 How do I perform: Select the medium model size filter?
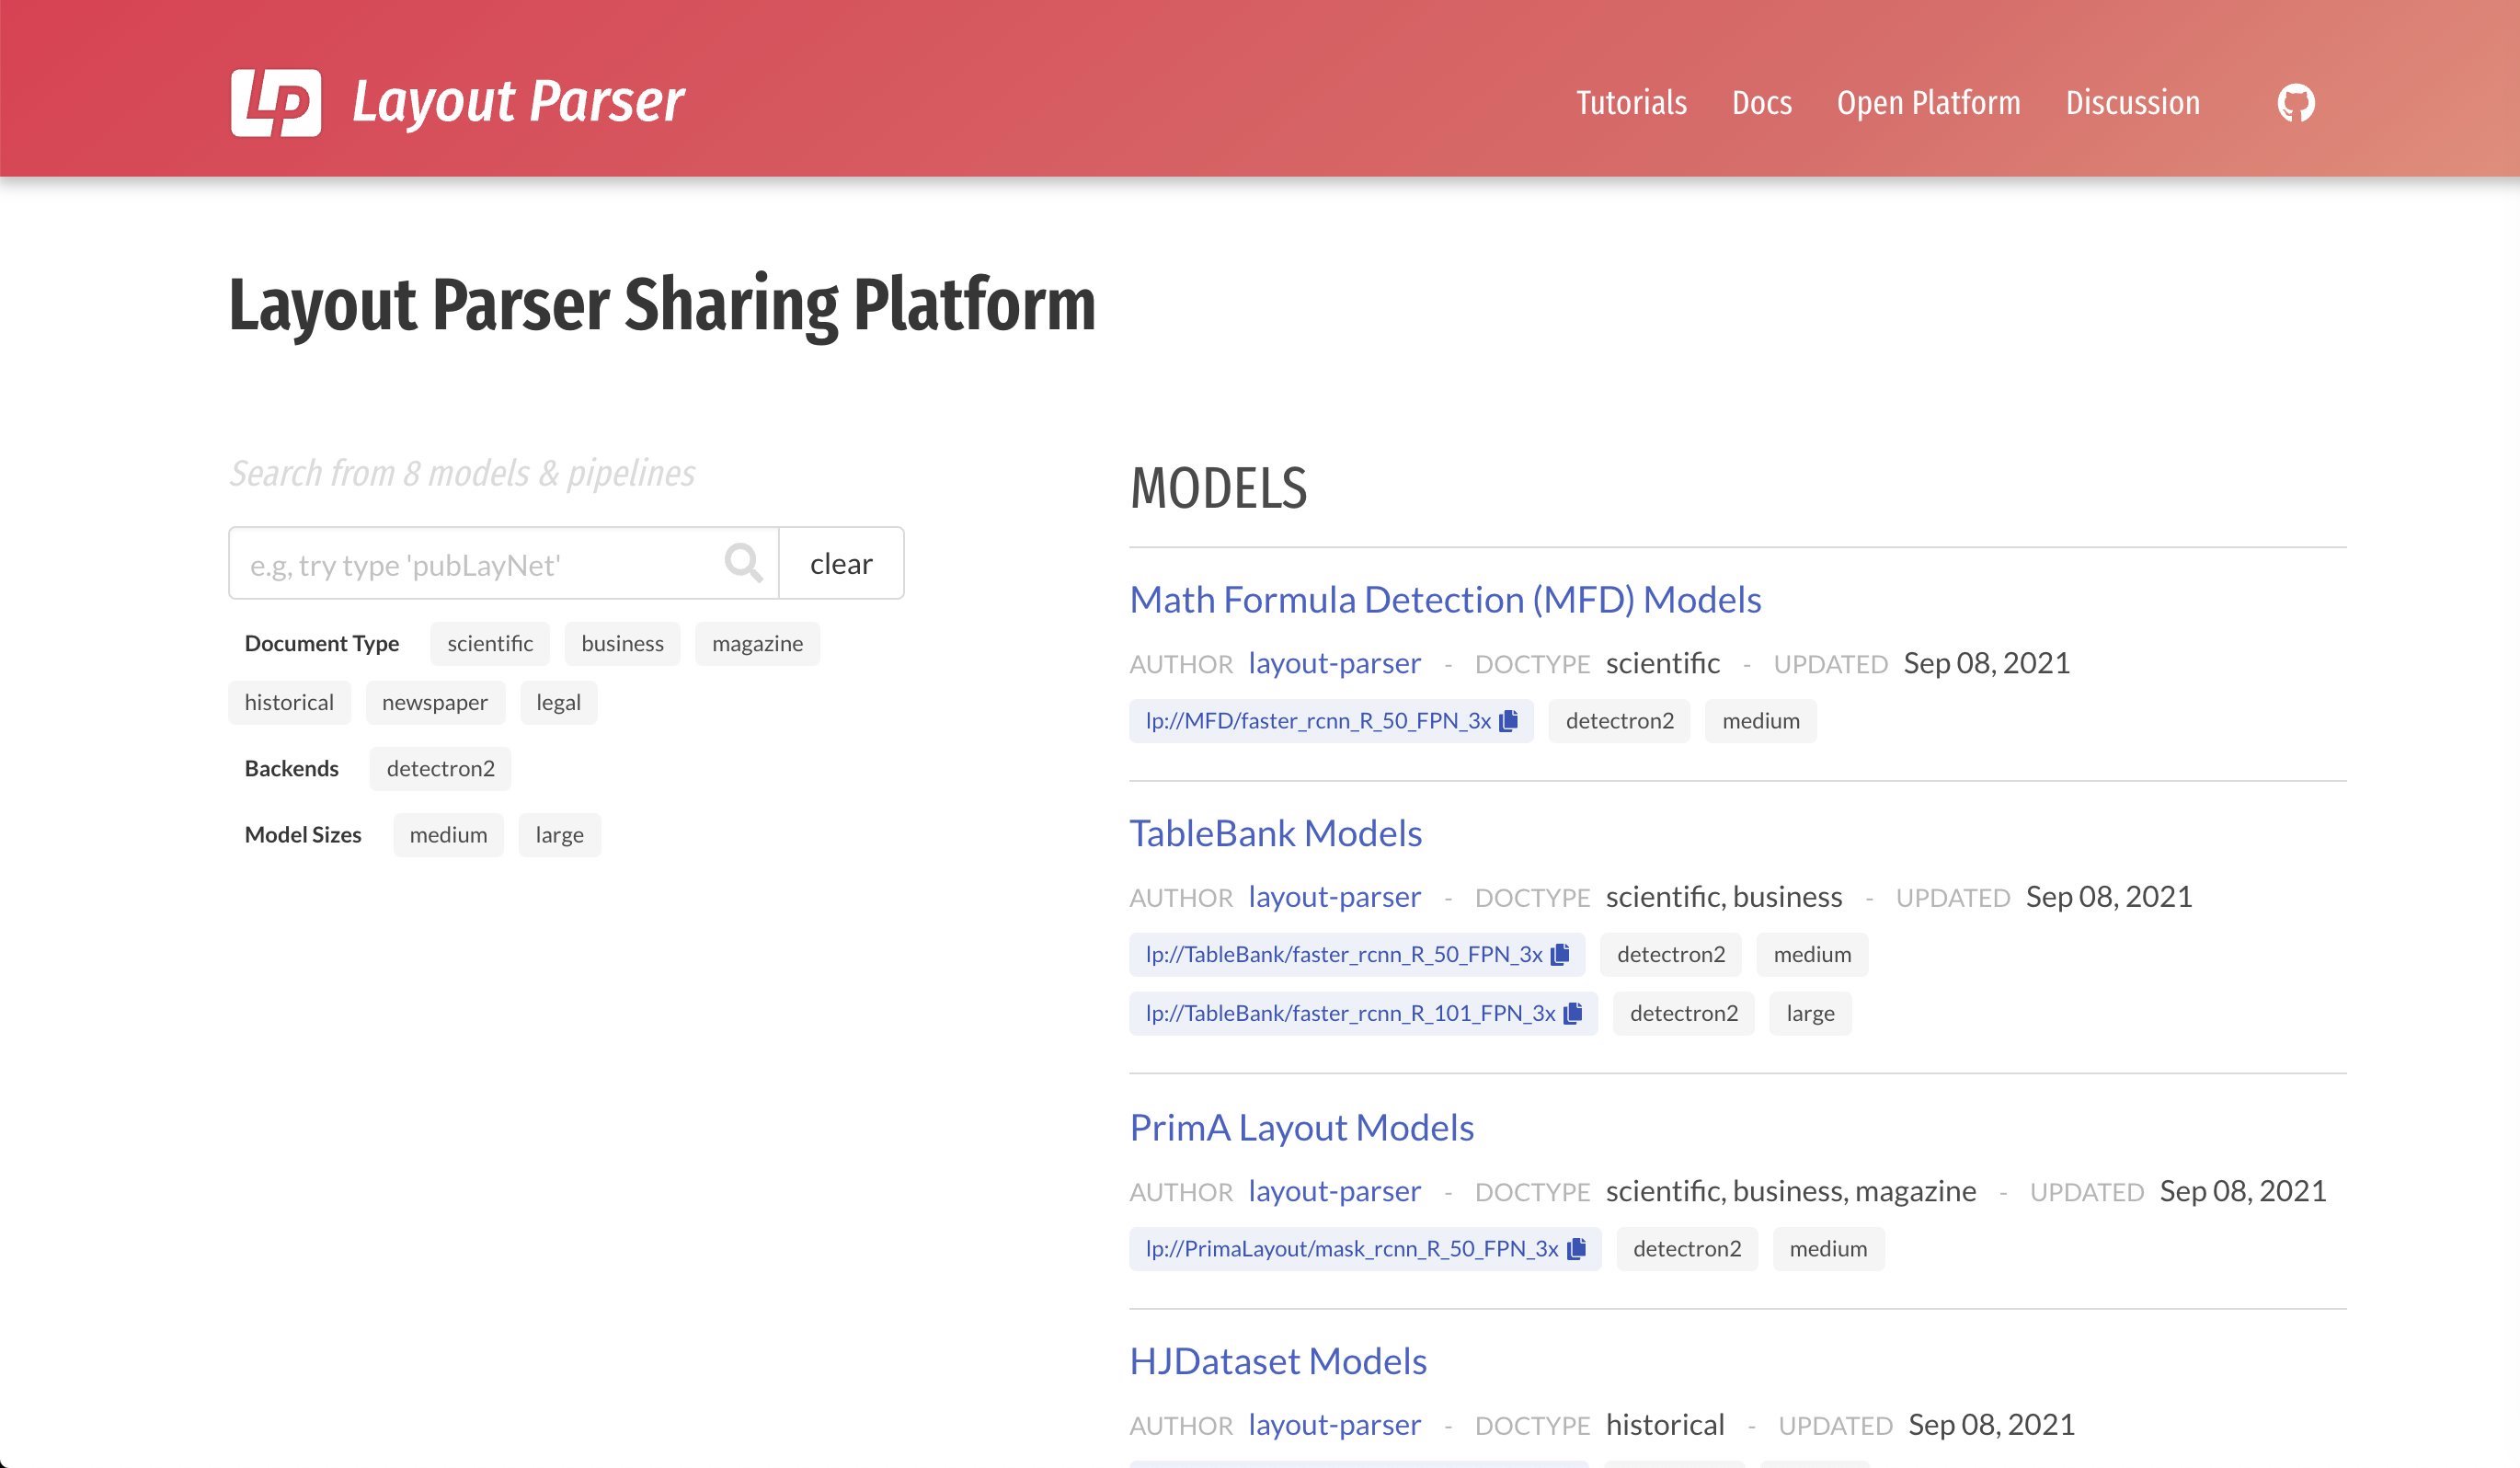[447, 833]
